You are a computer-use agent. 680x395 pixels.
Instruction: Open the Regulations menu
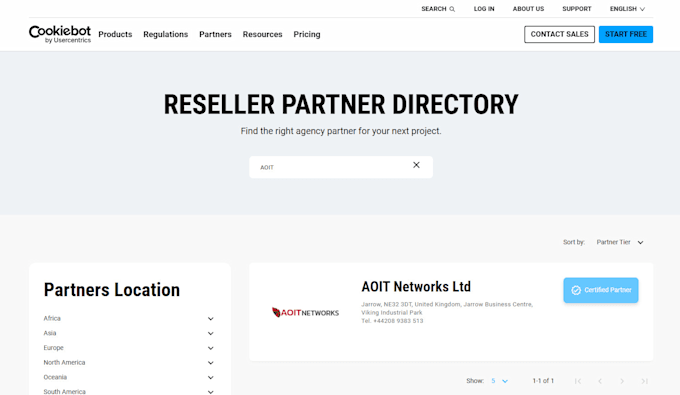(166, 34)
